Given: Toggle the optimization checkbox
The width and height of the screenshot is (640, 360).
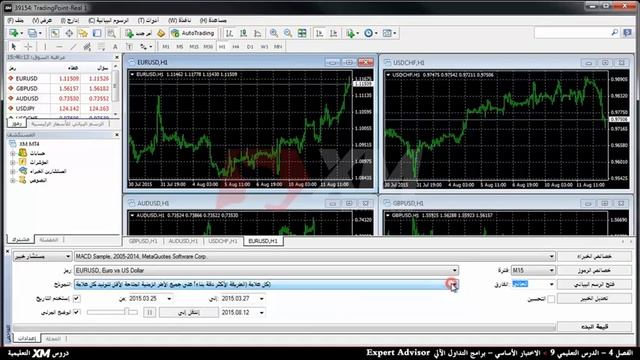Looking at the screenshot, I should (x=551, y=299).
